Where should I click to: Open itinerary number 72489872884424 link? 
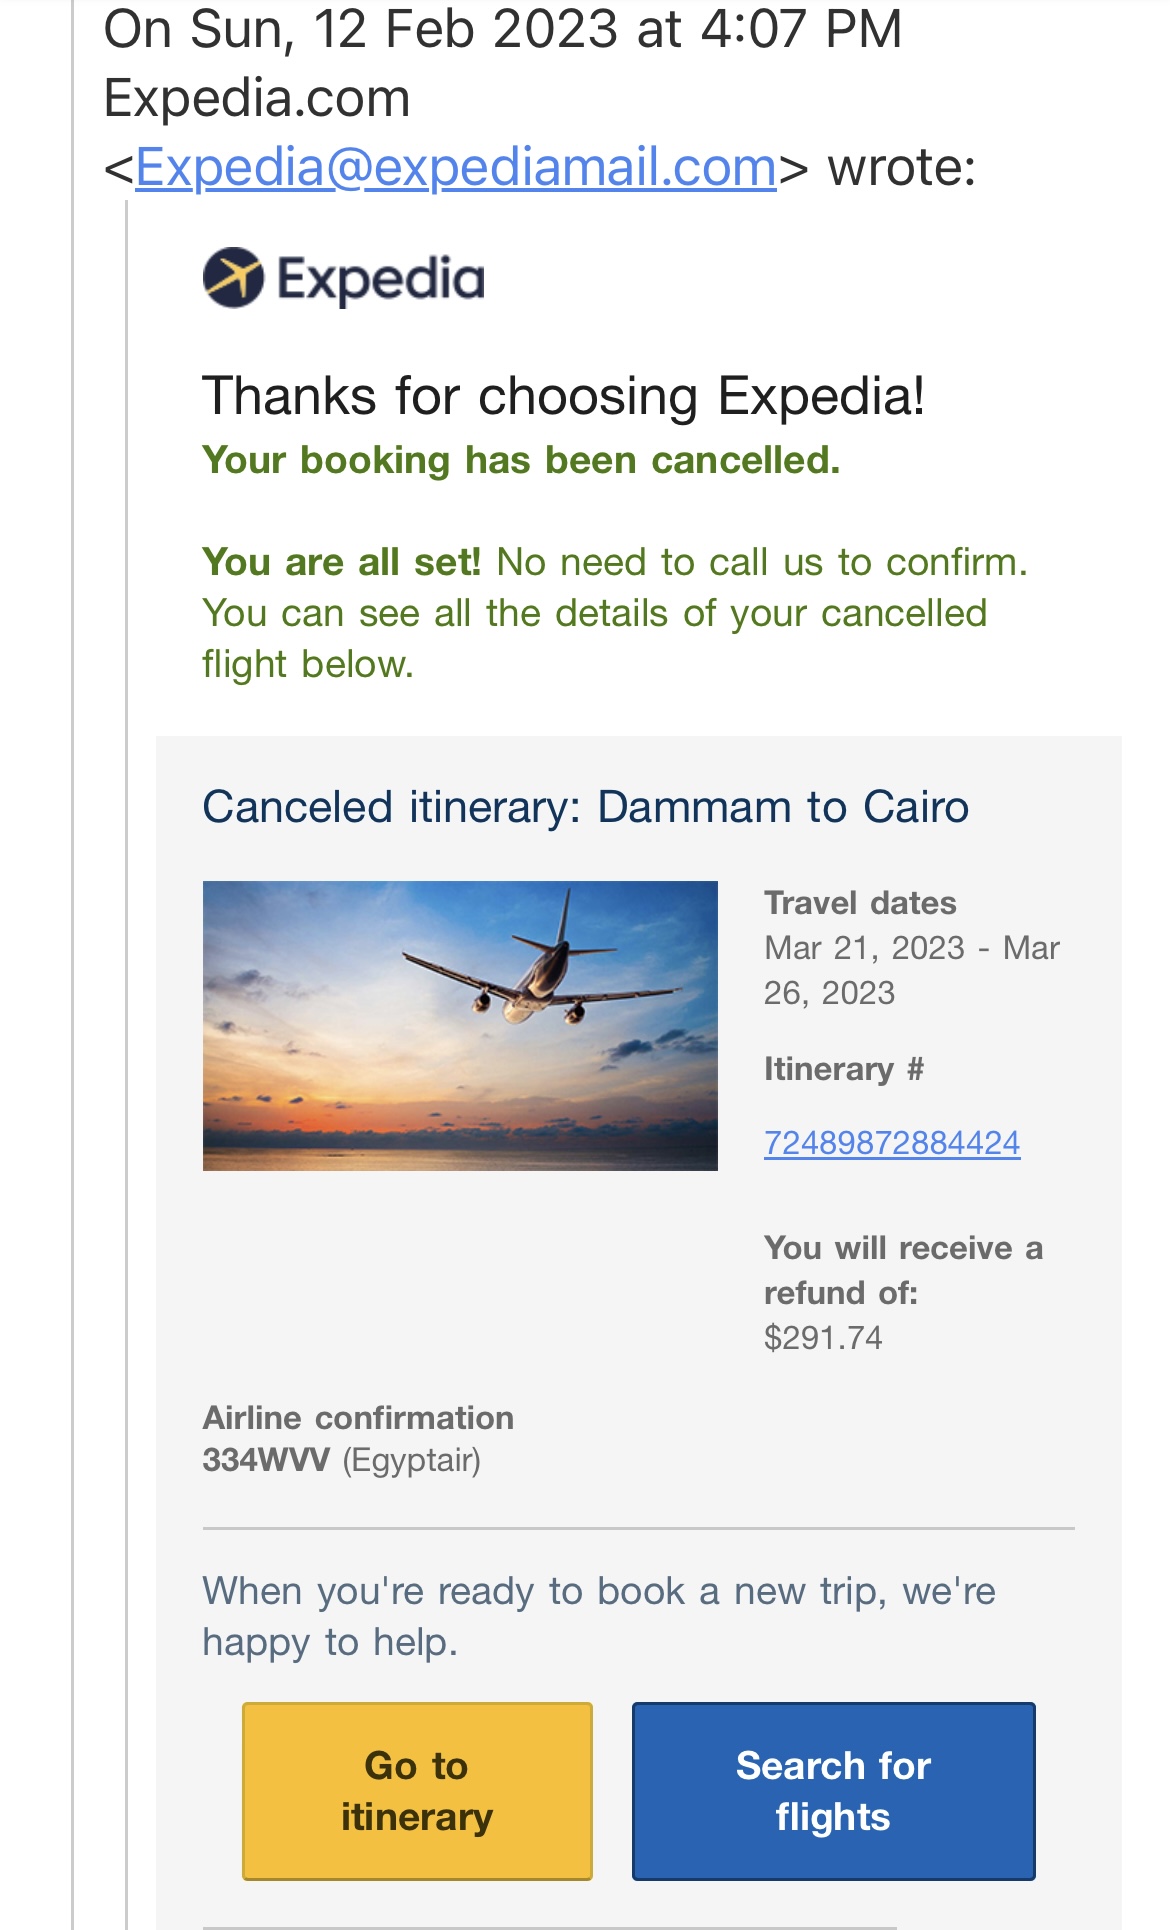click(x=891, y=1142)
